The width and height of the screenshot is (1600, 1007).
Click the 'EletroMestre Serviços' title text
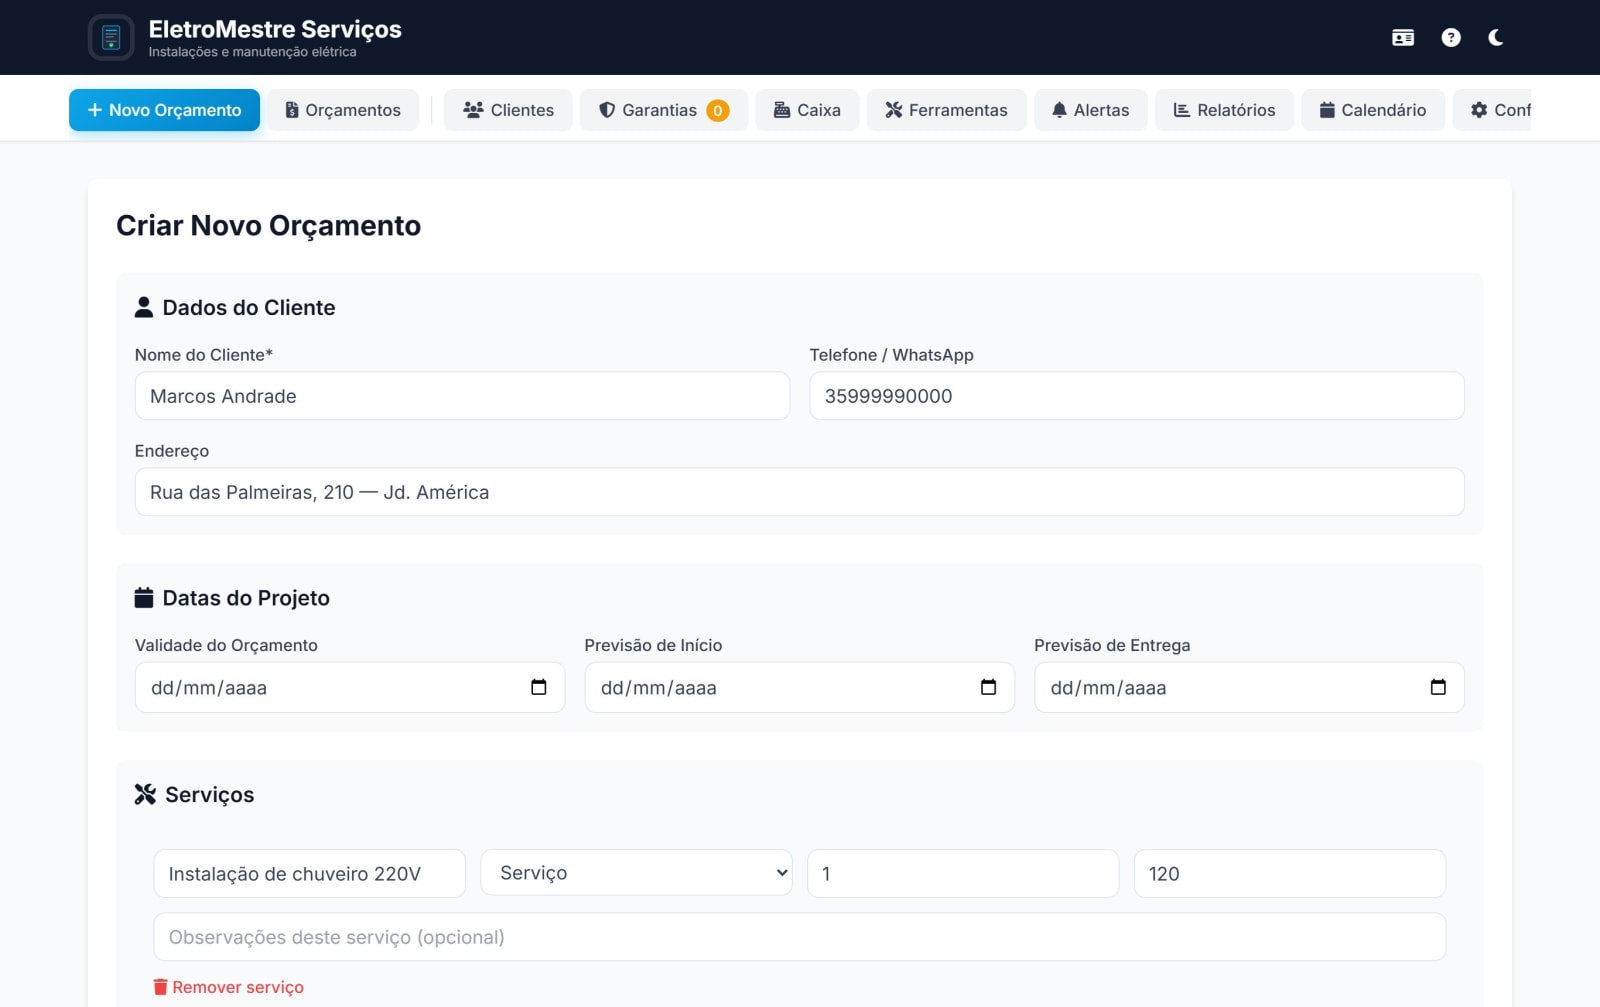coord(275,29)
